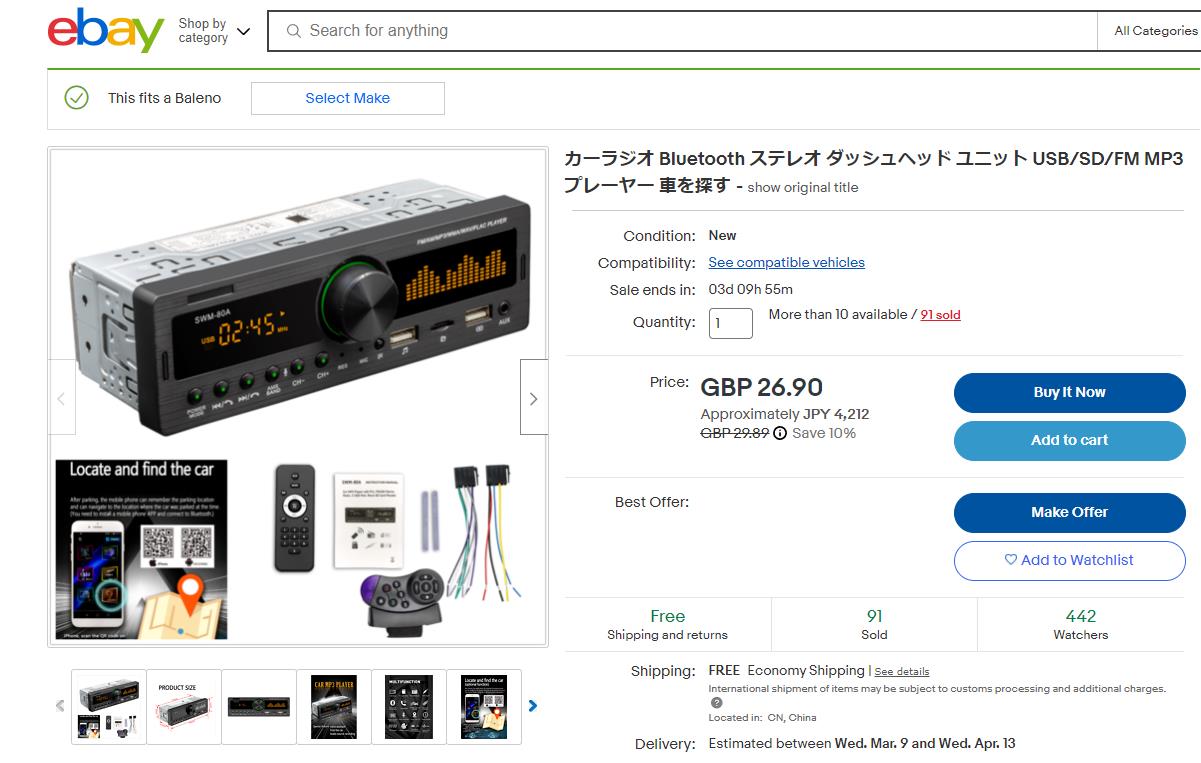Advance thumbnail strip with blue arrow
1201x763 pixels.
(533, 706)
